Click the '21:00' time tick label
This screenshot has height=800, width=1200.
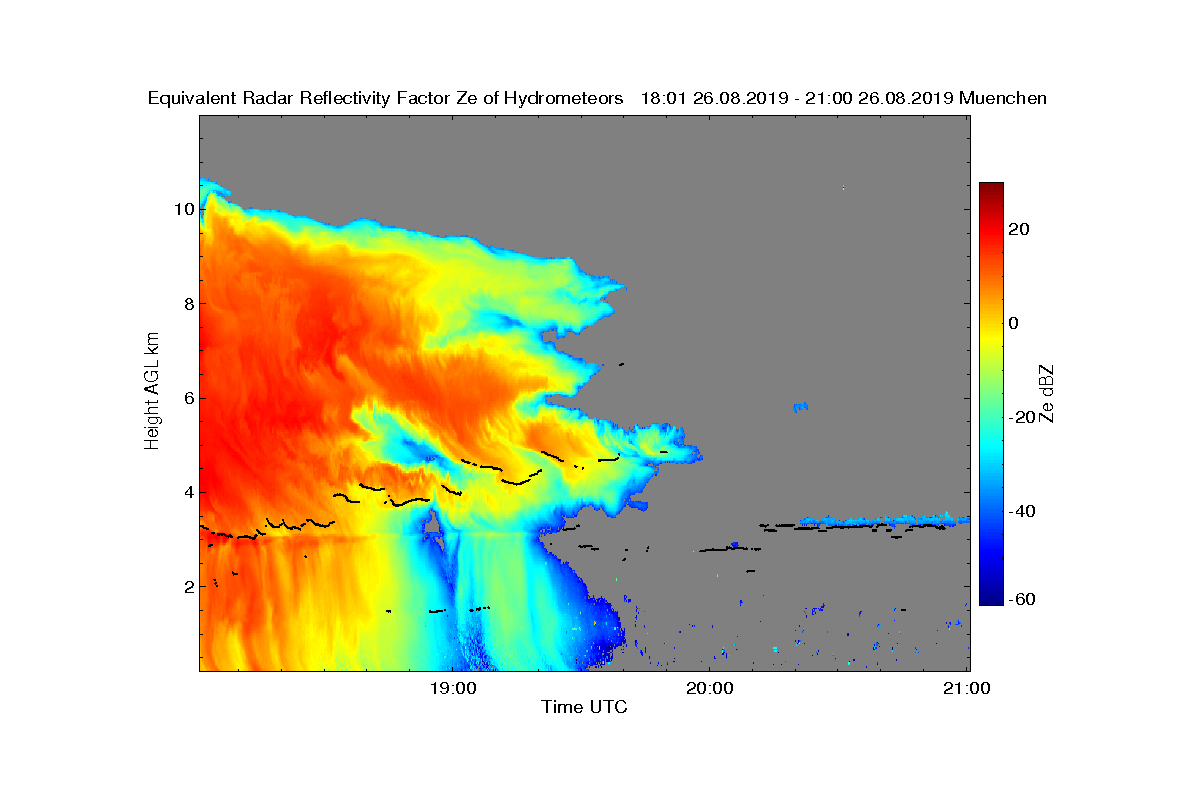click(968, 688)
